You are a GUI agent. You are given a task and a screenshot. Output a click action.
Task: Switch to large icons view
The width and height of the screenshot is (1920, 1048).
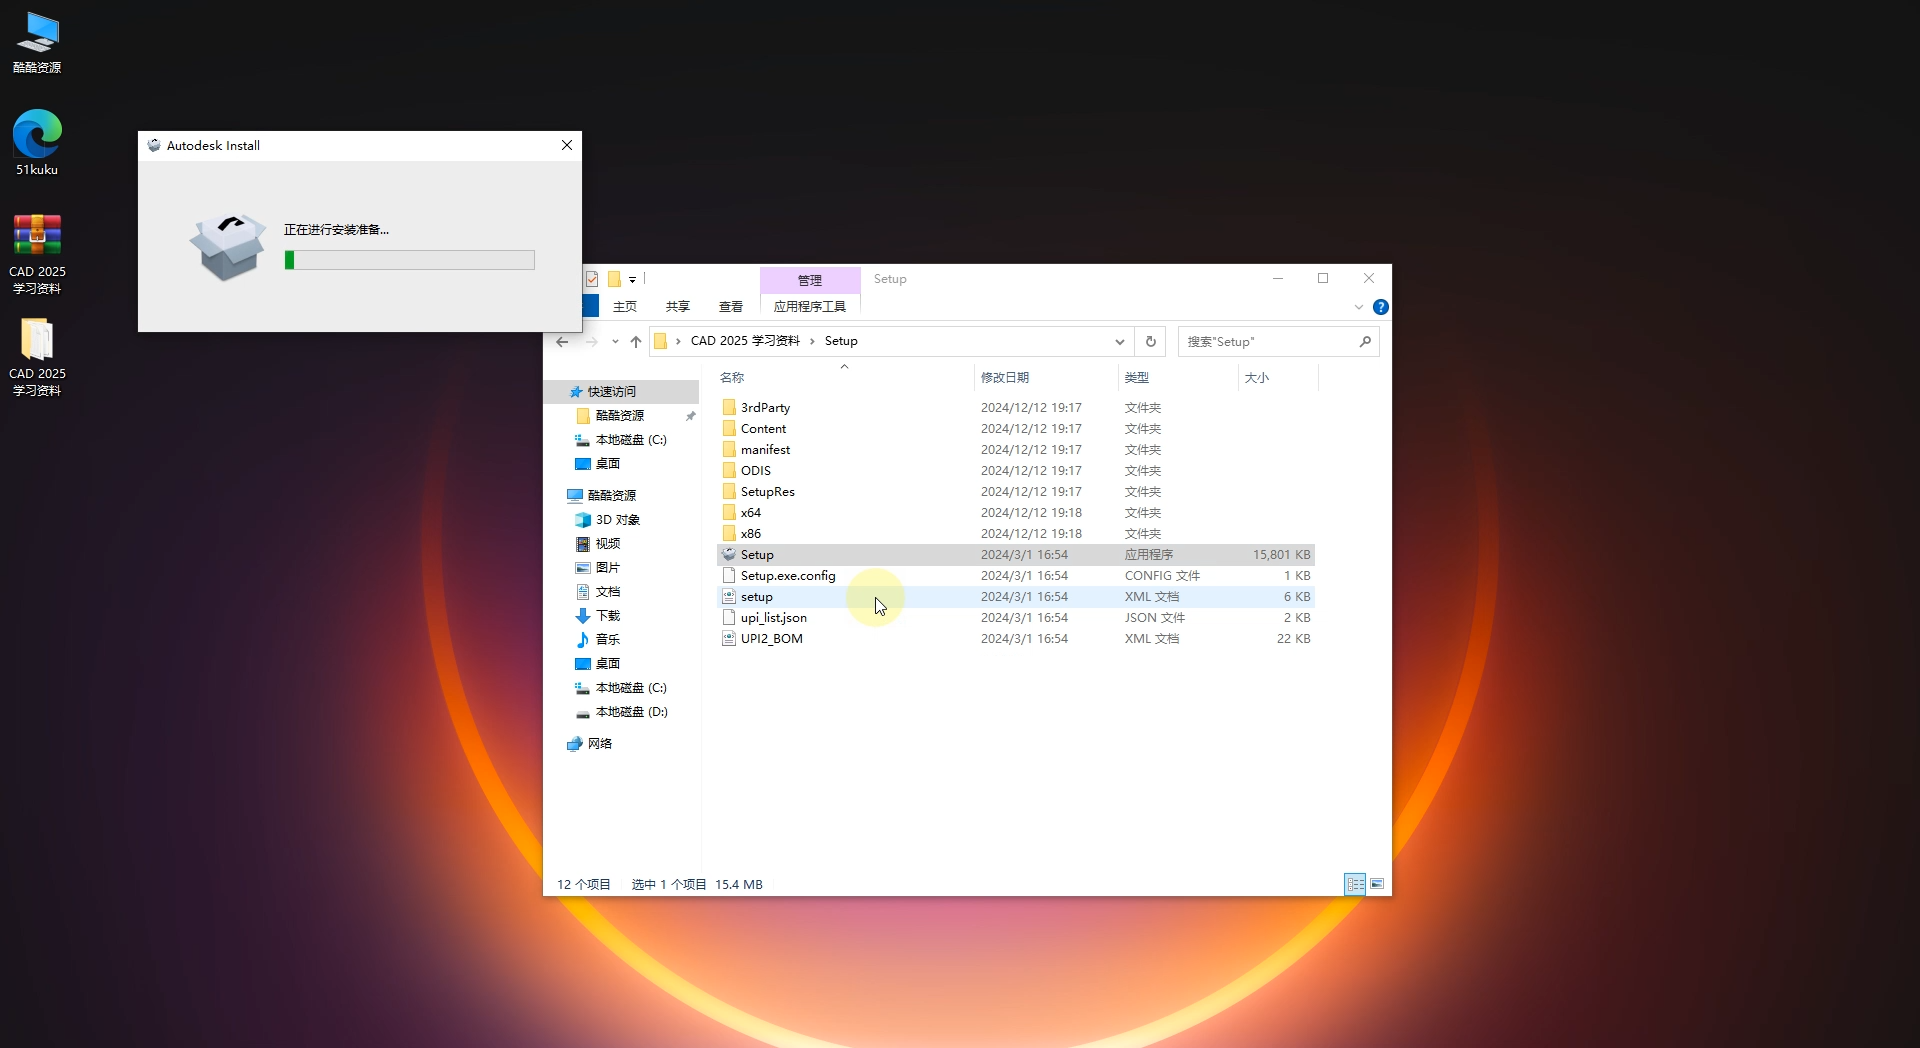[x=1377, y=884]
